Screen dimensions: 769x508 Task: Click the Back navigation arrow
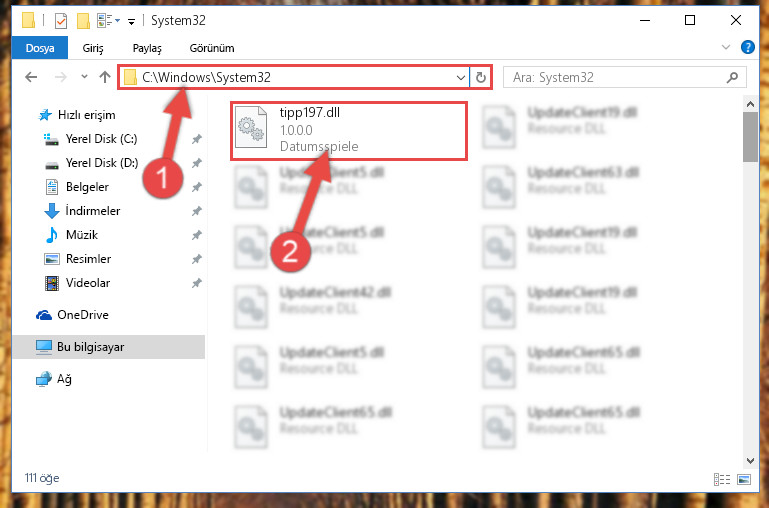(x=31, y=77)
